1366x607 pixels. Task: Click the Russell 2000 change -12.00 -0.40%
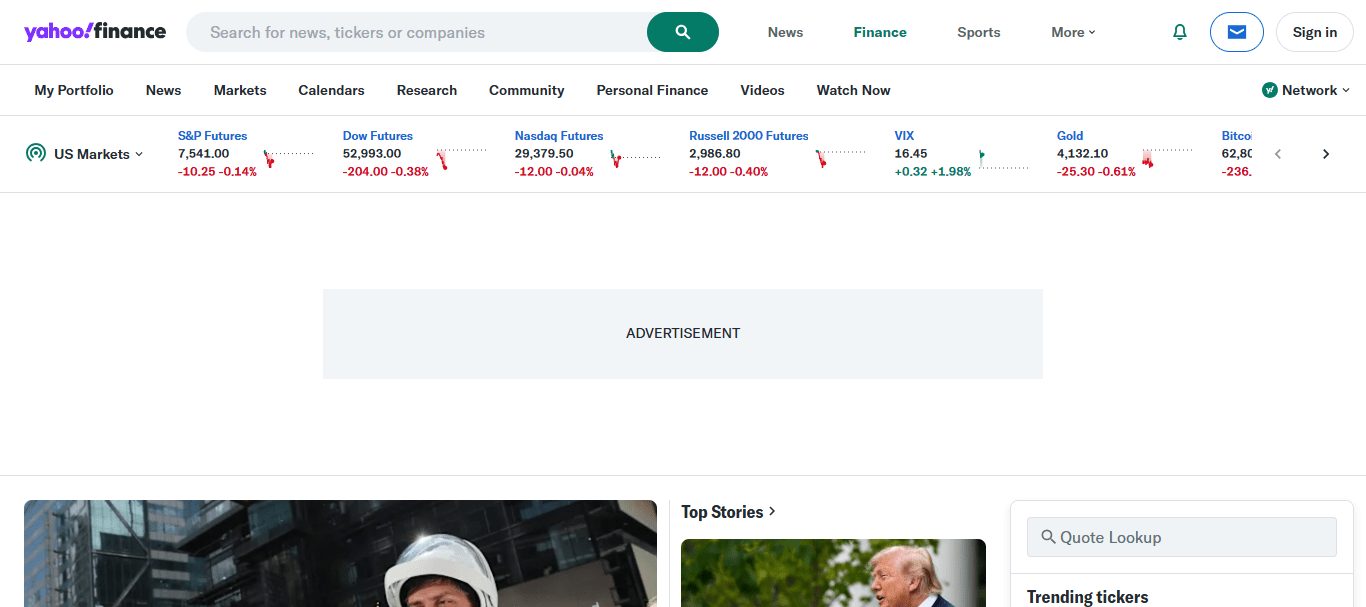click(x=729, y=172)
